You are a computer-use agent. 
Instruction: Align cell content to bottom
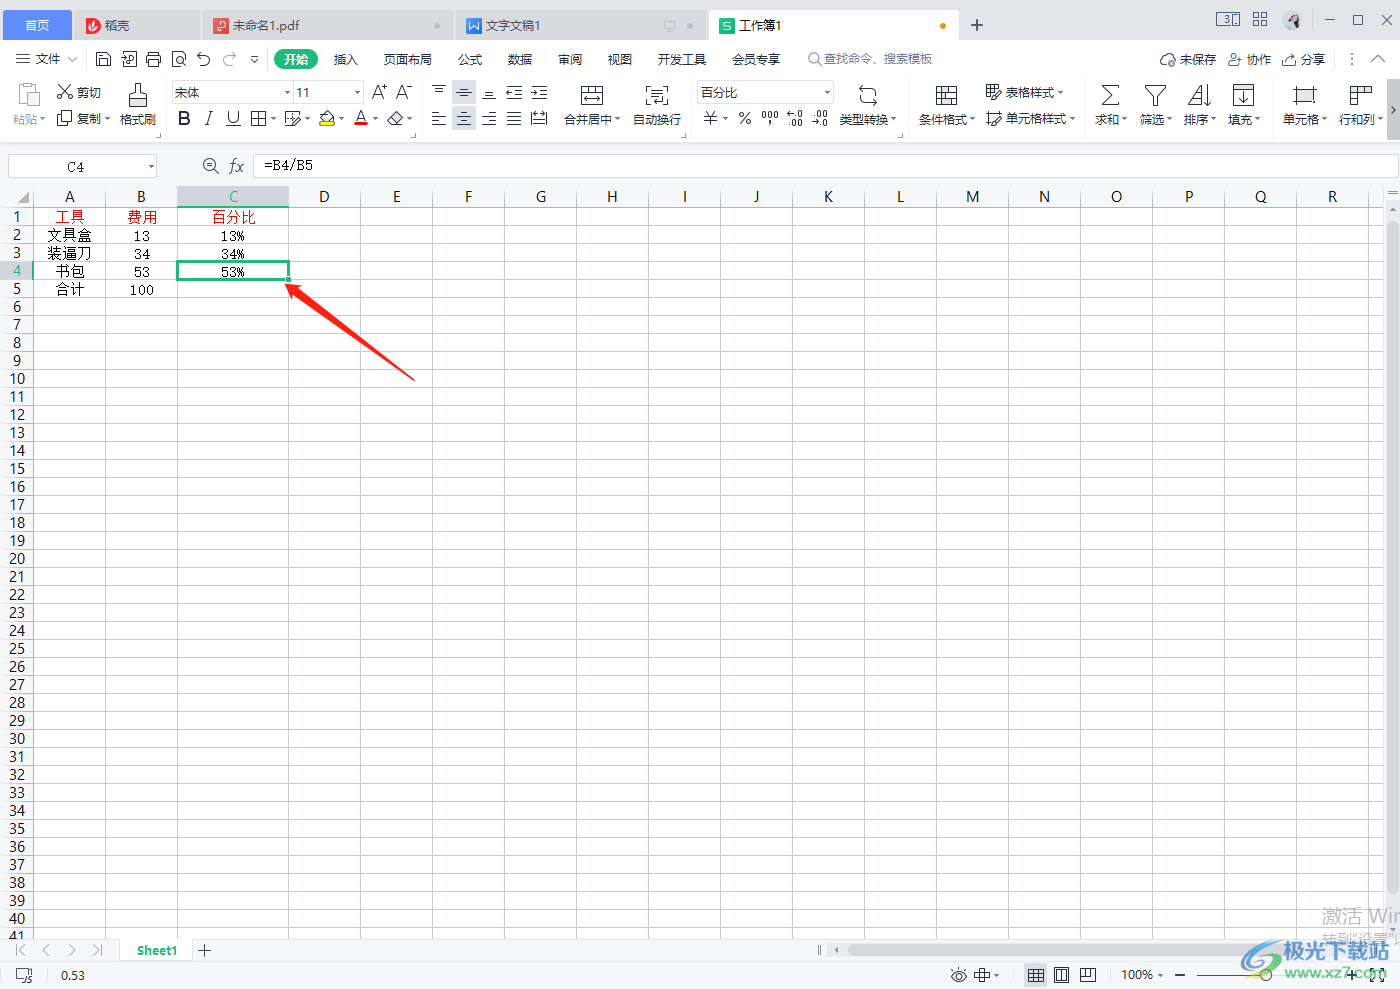click(489, 92)
